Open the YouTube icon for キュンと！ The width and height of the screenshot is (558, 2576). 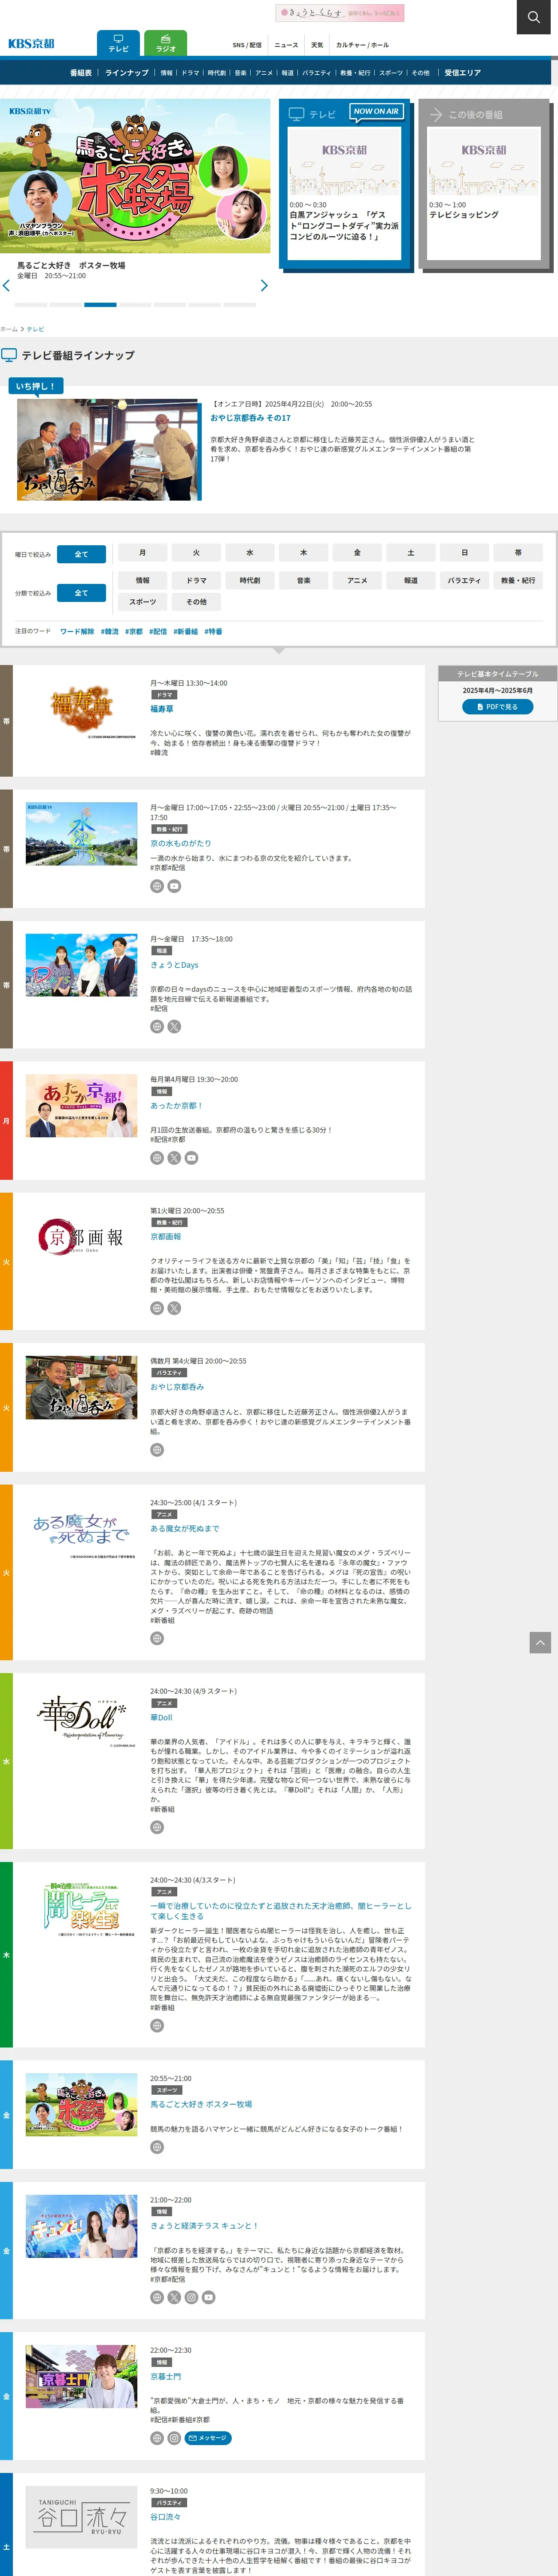(208, 2297)
